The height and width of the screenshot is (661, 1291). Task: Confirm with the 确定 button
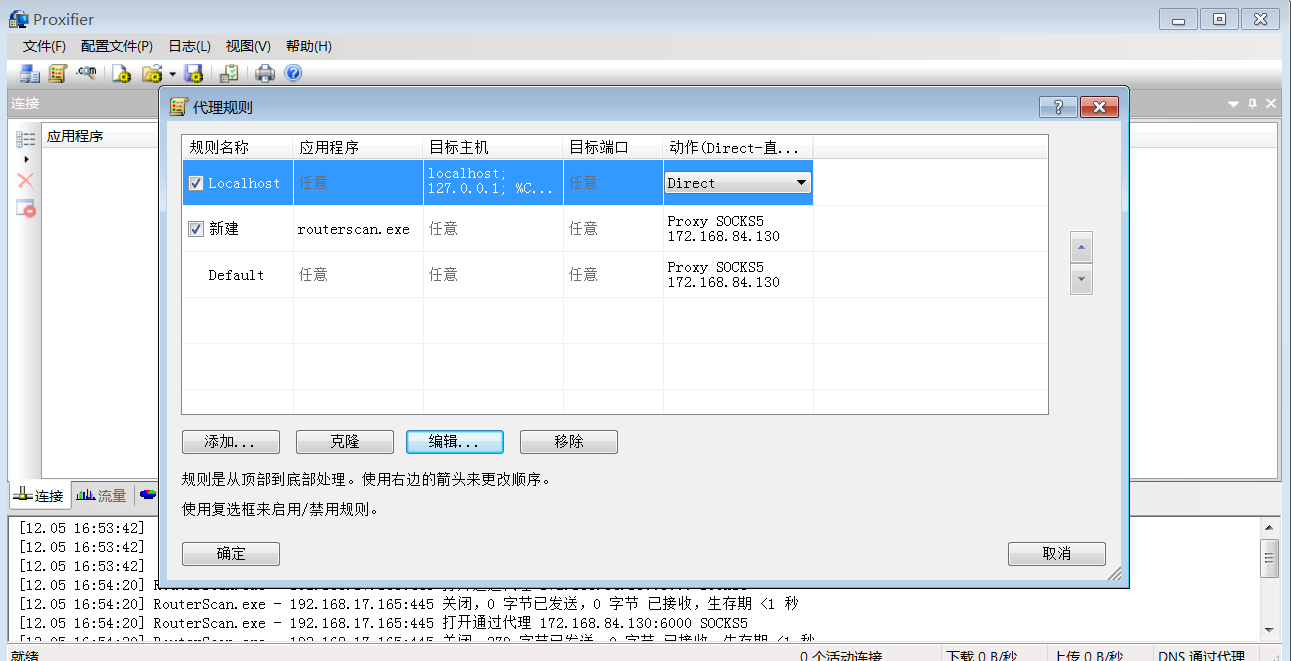tap(231, 554)
